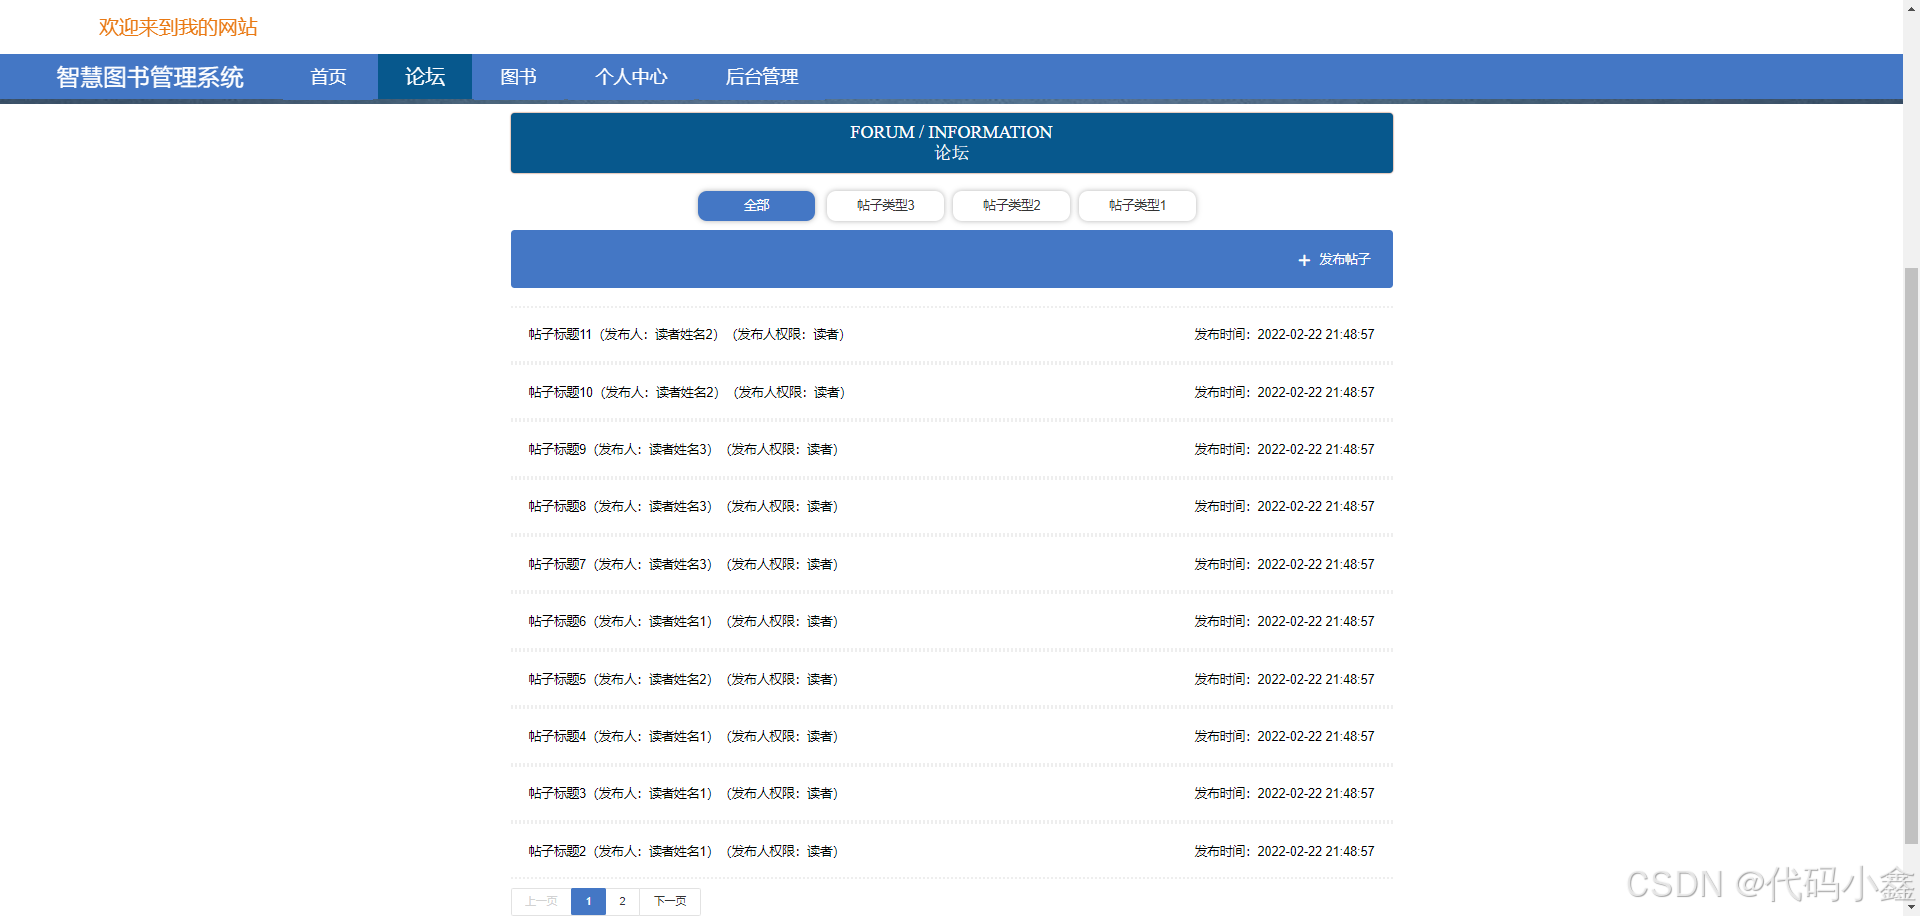Select page 1 in pagination
This screenshot has width=1920, height=916.
(x=588, y=901)
